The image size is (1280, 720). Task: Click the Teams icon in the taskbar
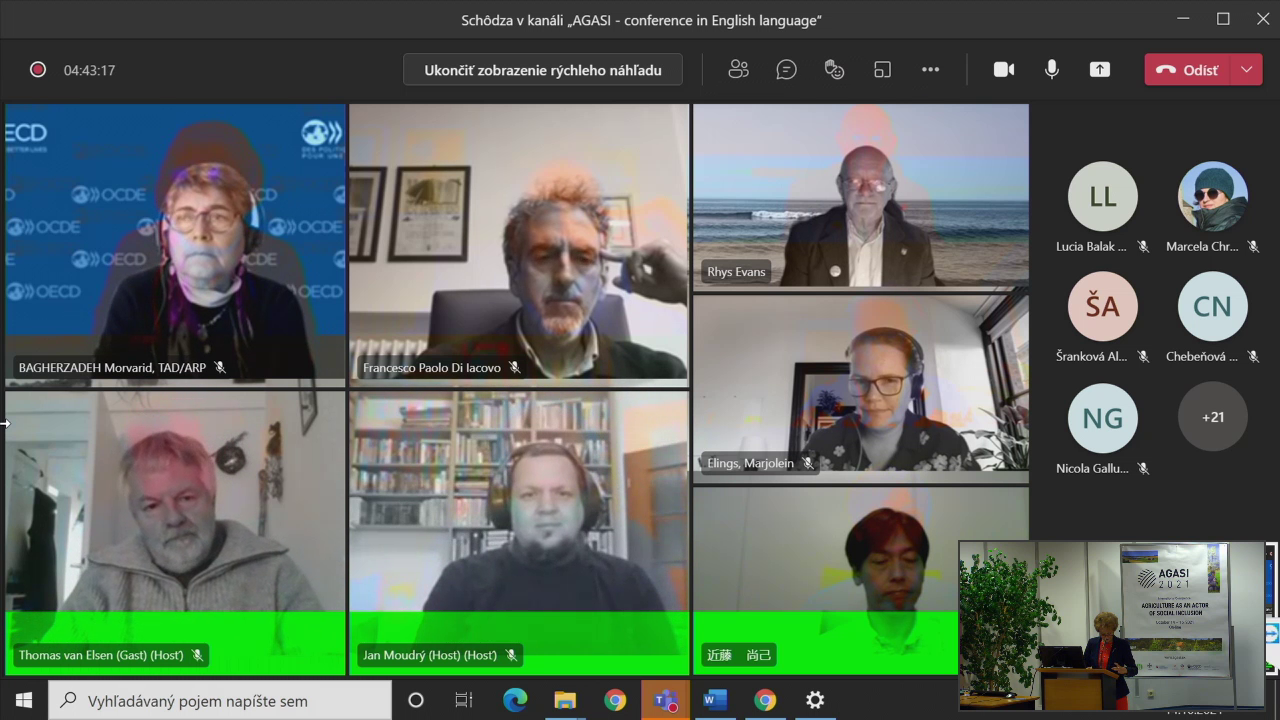[x=665, y=700]
